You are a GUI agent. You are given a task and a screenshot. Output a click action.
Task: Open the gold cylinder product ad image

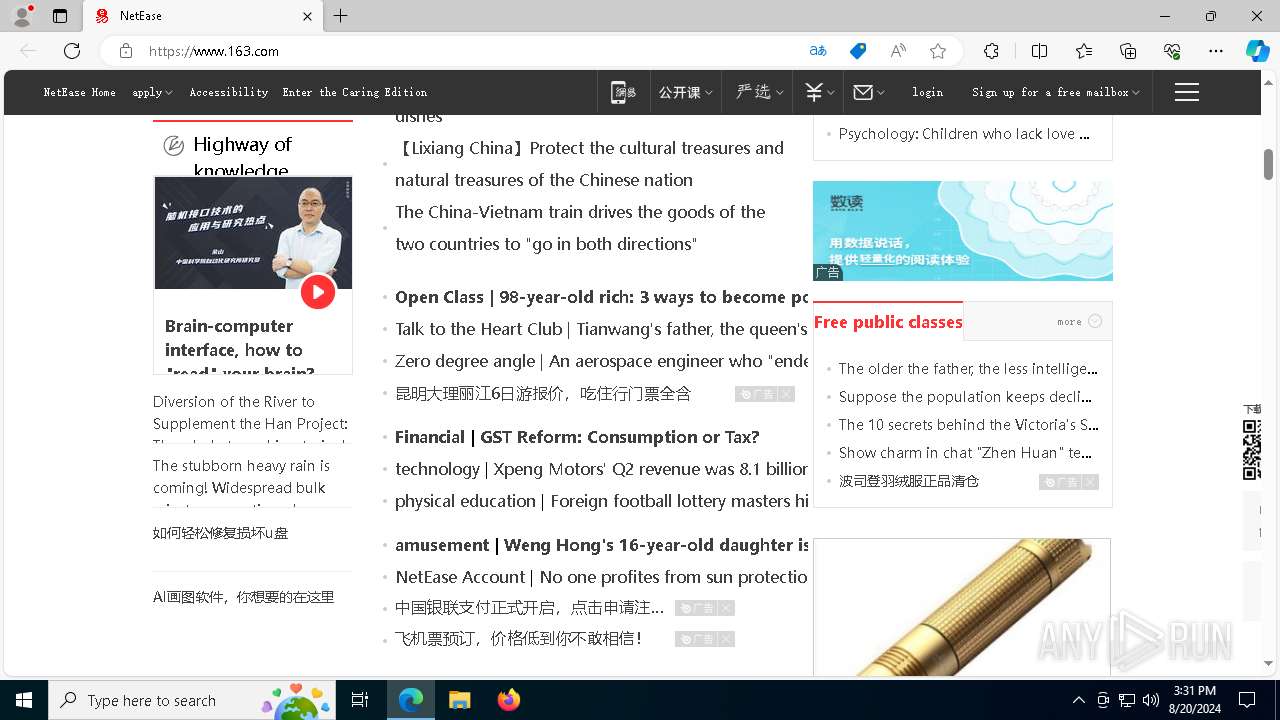tap(962, 607)
